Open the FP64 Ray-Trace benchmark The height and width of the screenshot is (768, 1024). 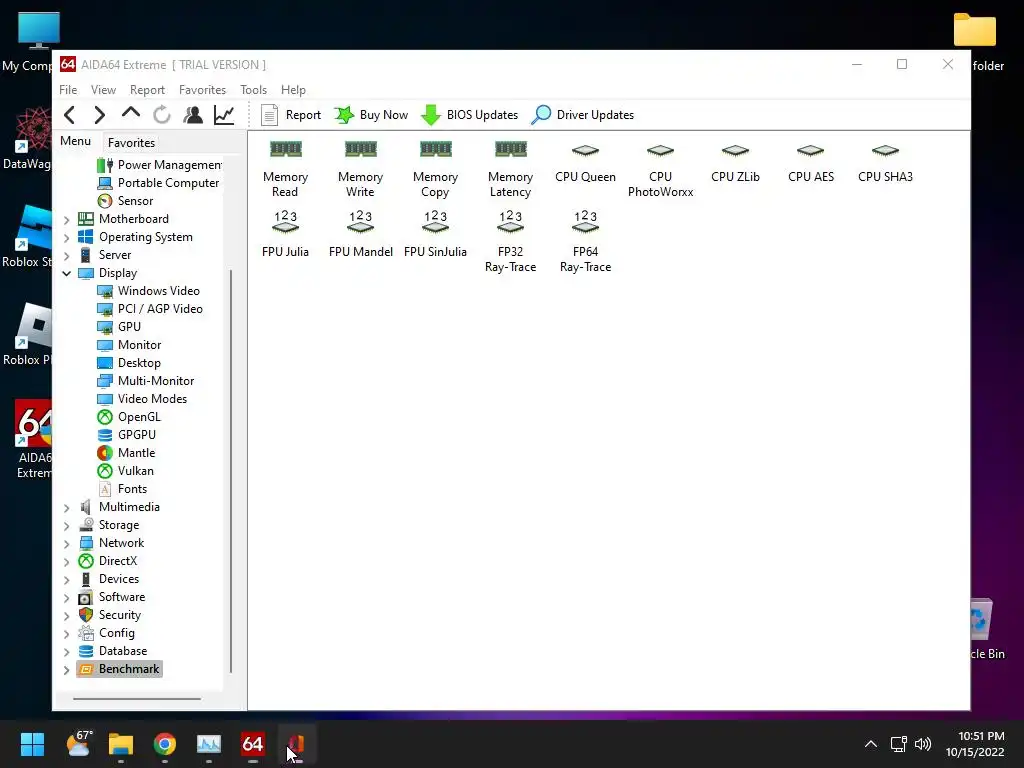585,242
